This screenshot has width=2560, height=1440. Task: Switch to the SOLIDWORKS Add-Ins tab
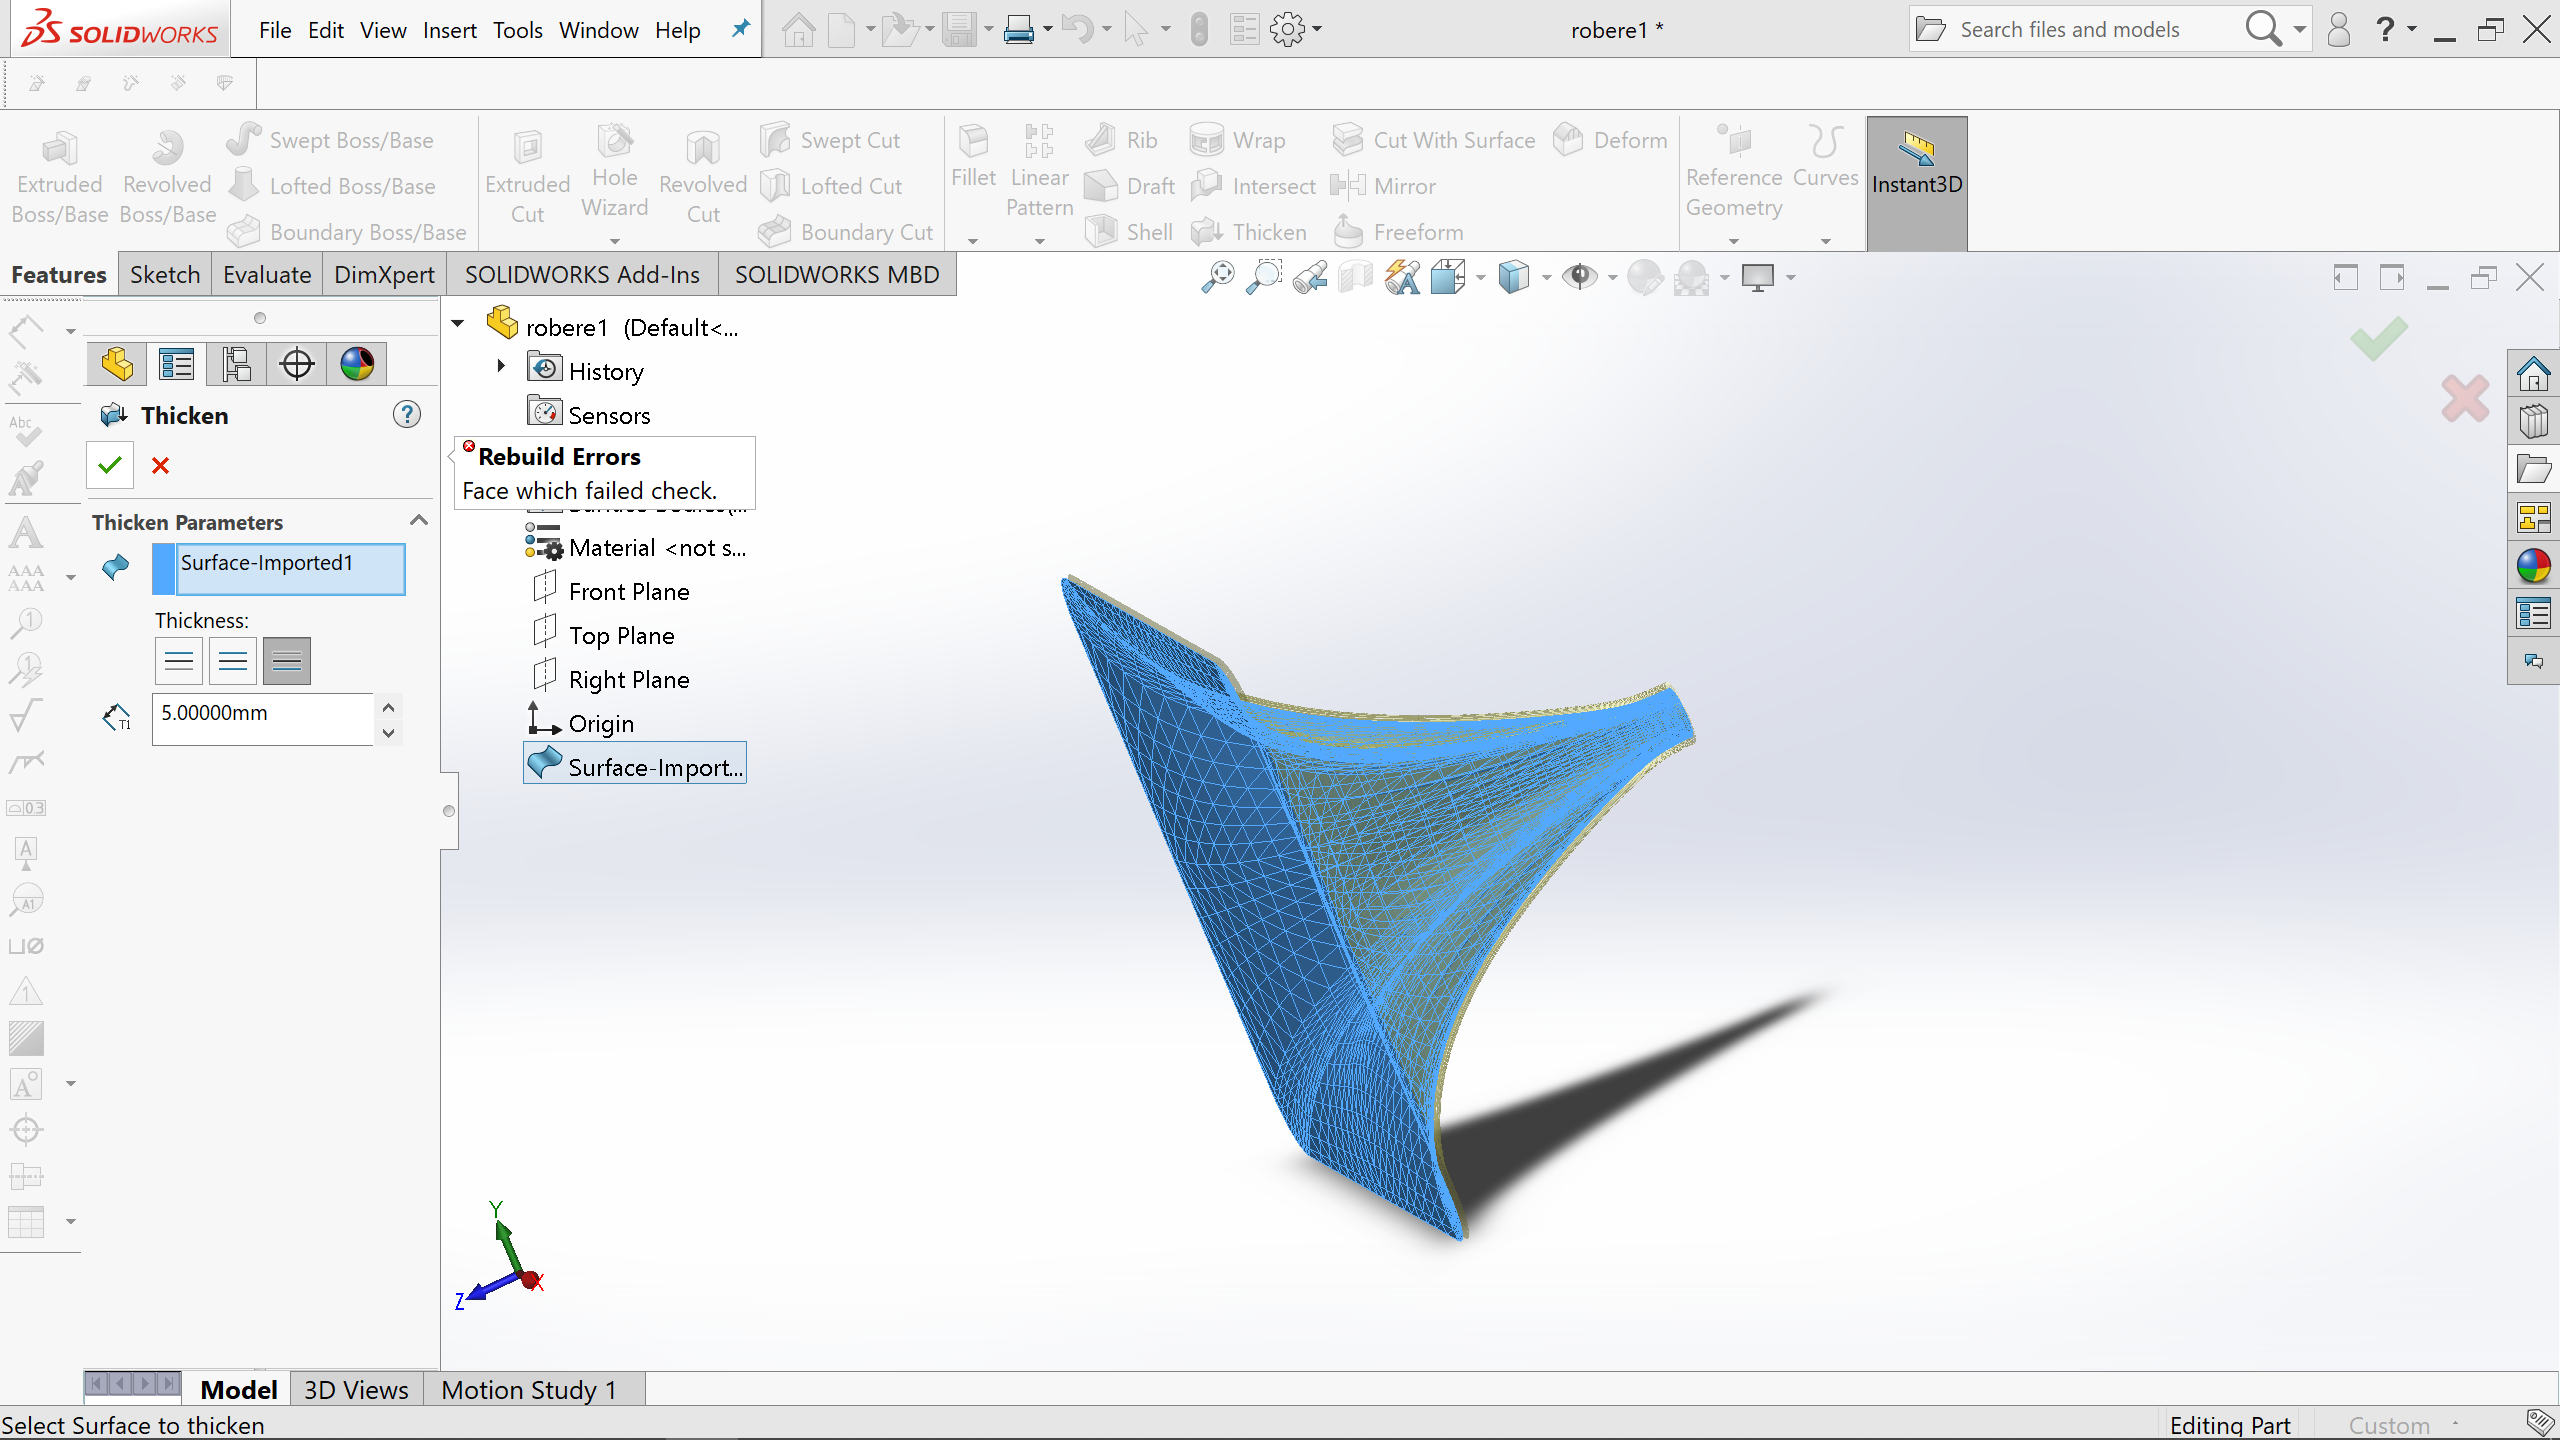click(582, 275)
